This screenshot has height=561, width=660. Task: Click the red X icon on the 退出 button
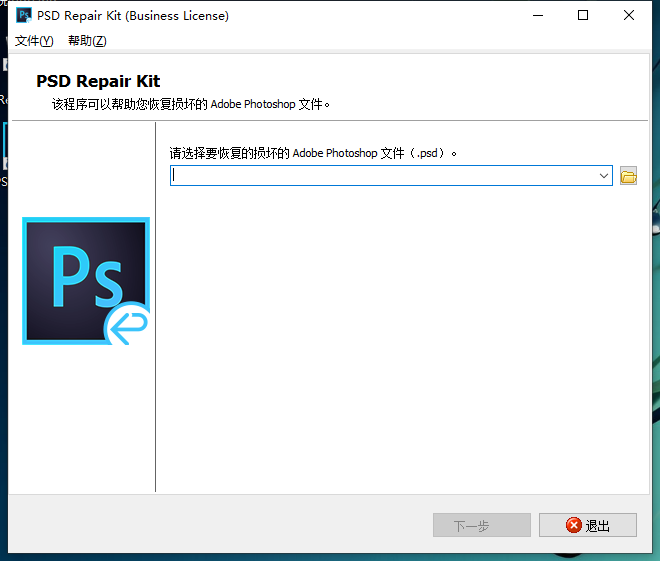(x=573, y=525)
